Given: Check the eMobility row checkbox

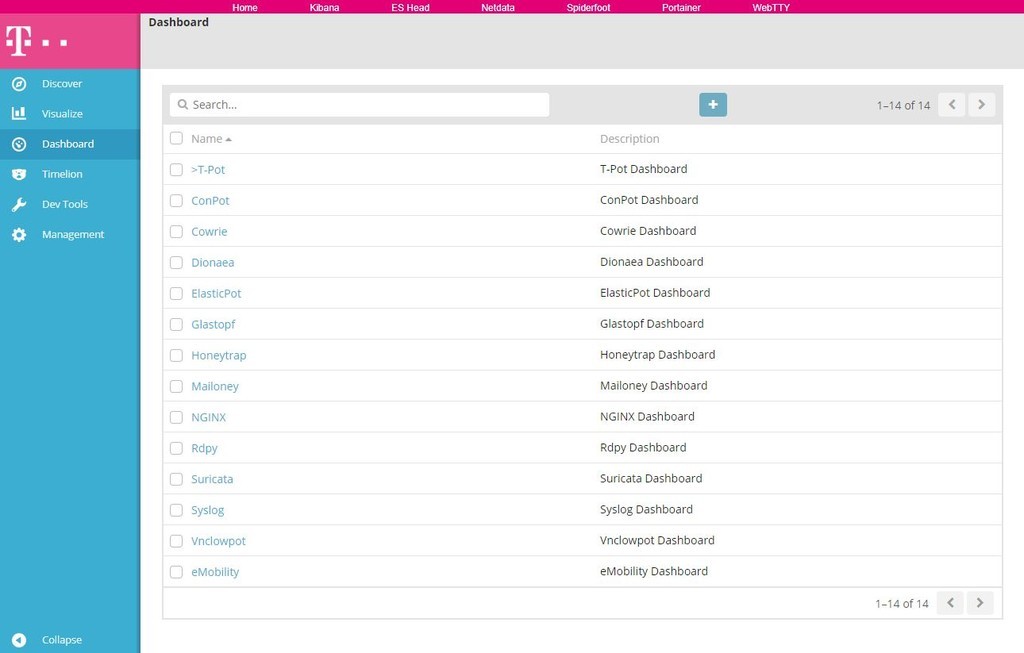Looking at the screenshot, I should pyautogui.click(x=176, y=572).
